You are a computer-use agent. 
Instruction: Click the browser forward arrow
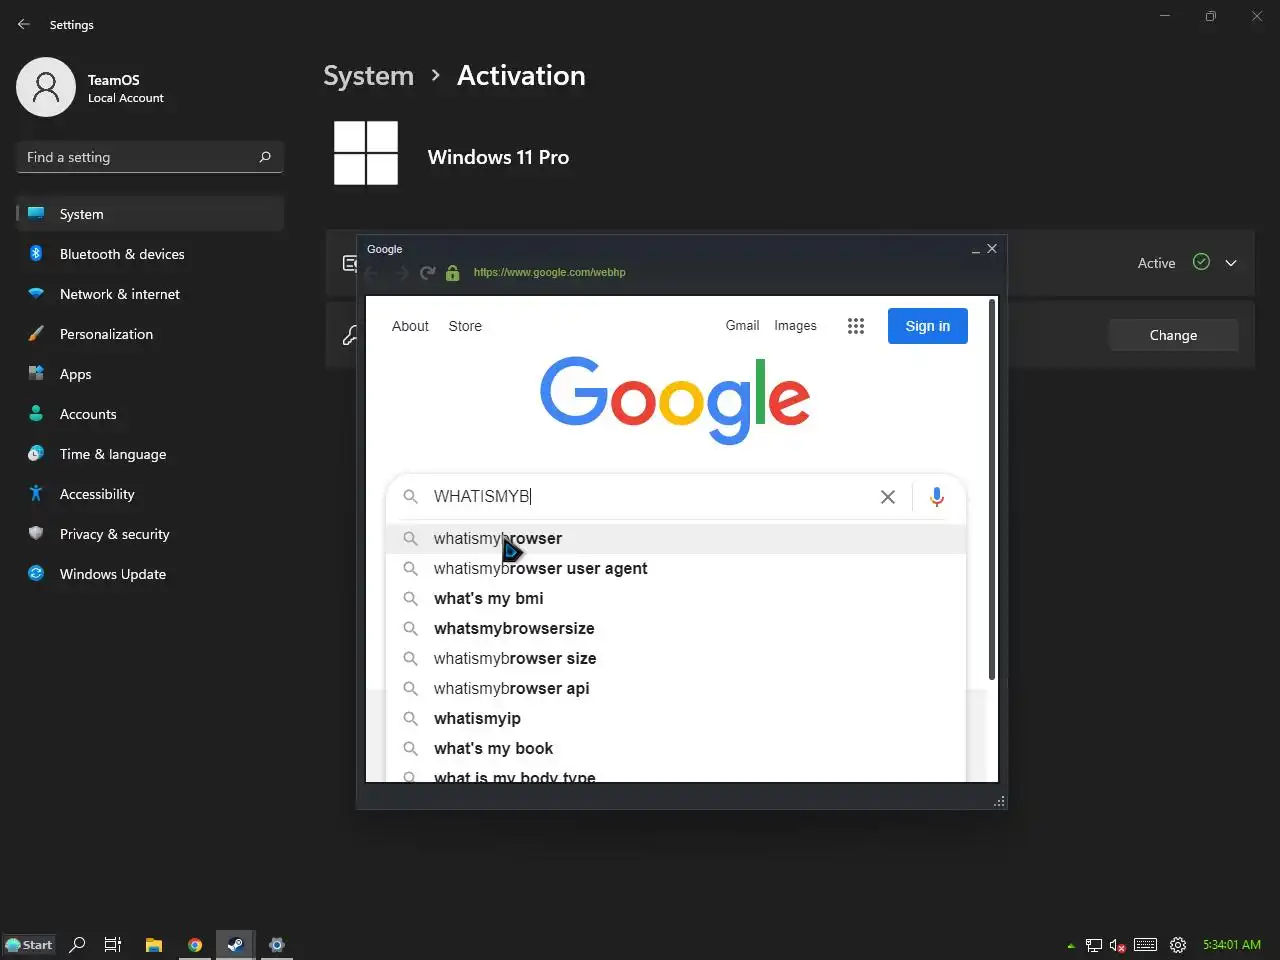tap(400, 272)
